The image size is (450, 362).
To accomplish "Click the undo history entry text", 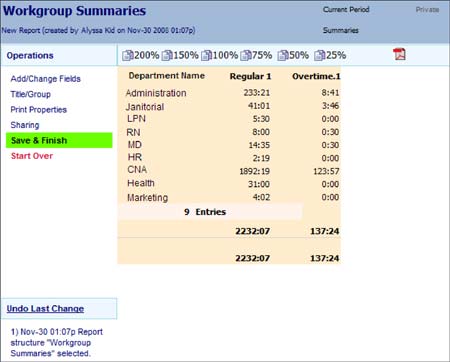I will click(56, 343).
